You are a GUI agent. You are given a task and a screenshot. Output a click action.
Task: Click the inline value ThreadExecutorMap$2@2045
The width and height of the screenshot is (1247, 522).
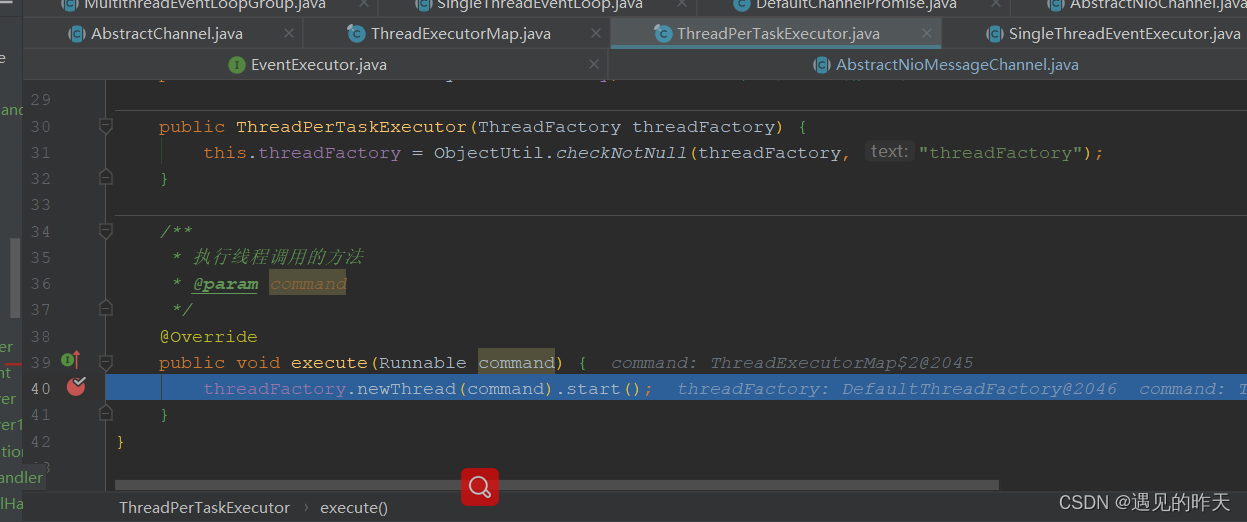(842, 363)
